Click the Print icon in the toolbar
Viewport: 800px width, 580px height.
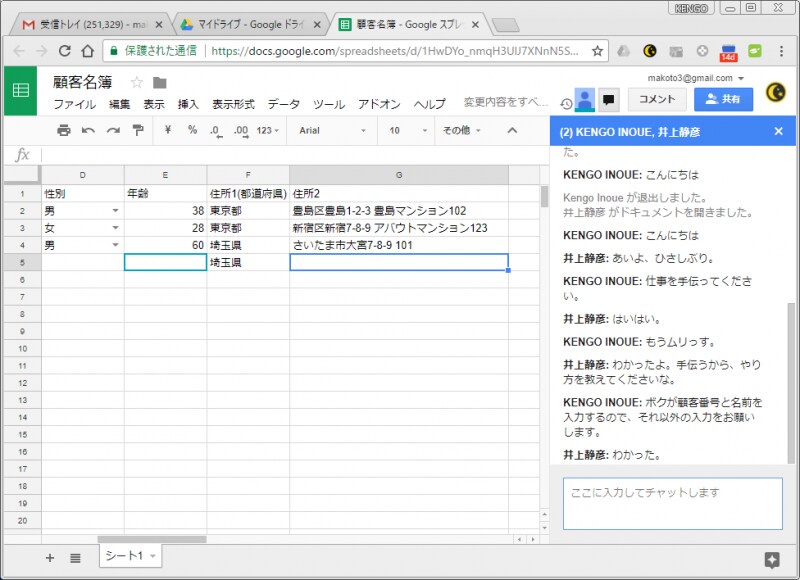tap(64, 131)
